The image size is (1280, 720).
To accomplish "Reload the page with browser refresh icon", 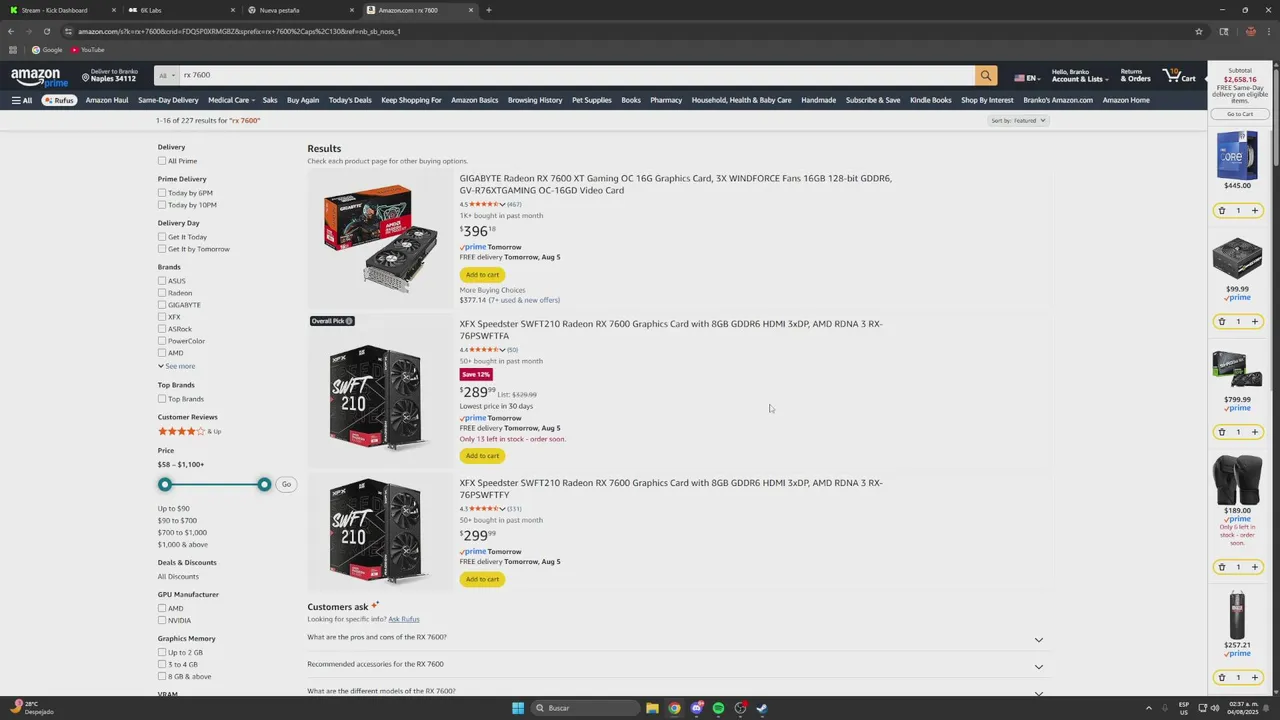I will pyautogui.click(x=46, y=31).
